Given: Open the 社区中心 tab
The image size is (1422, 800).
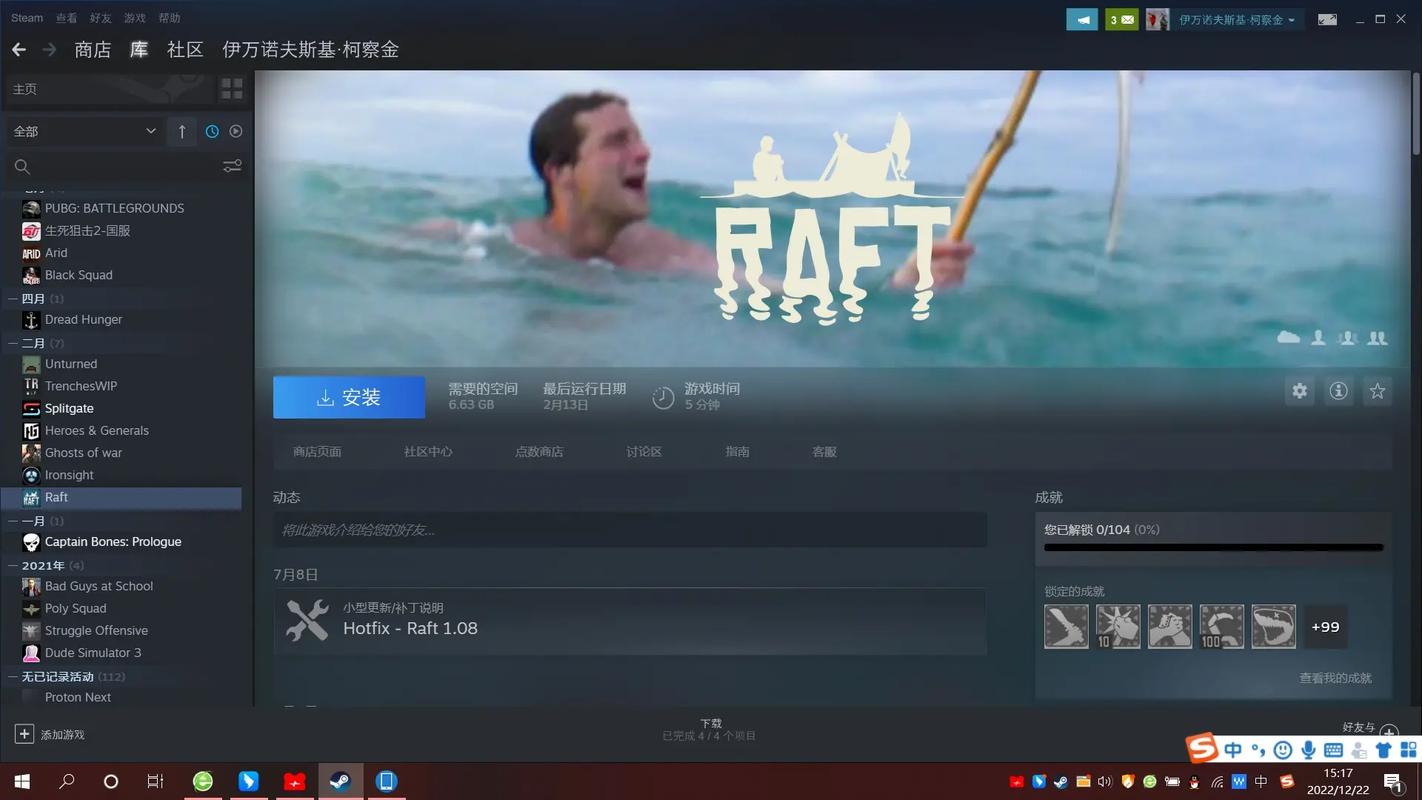Looking at the screenshot, I should coord(428,452).
